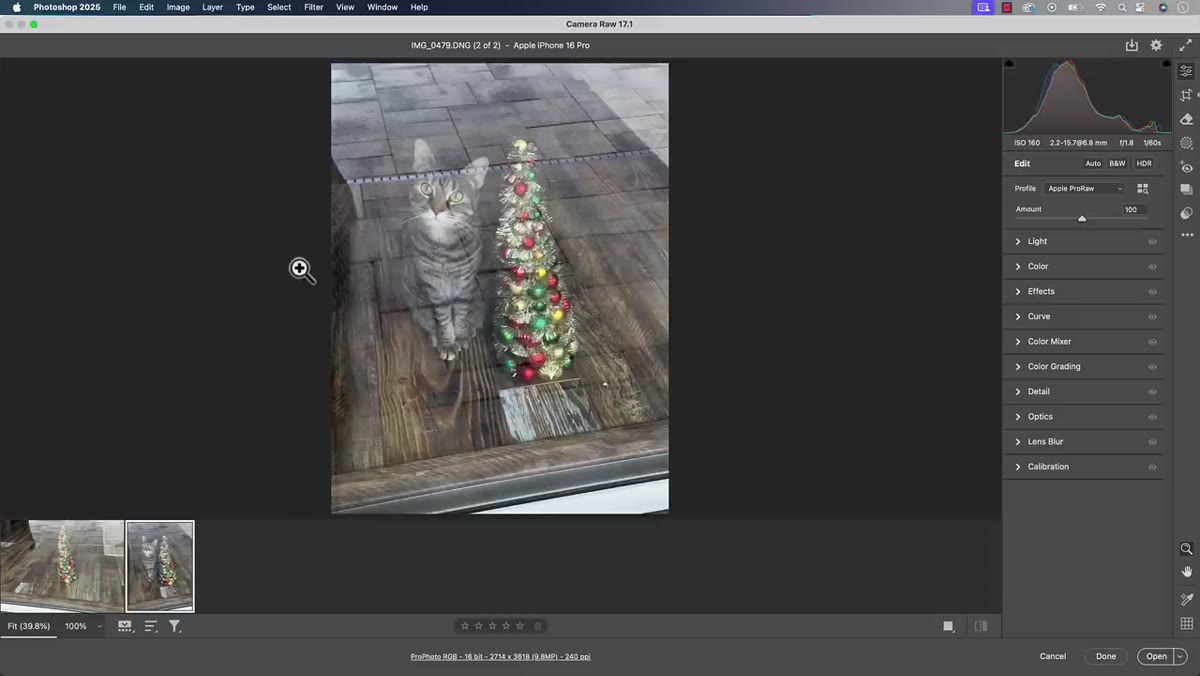The height and width of the screenshot is (676, 1200).
Task: Open workflow options link ProPhoto RGB
Action: click(500, 656)
